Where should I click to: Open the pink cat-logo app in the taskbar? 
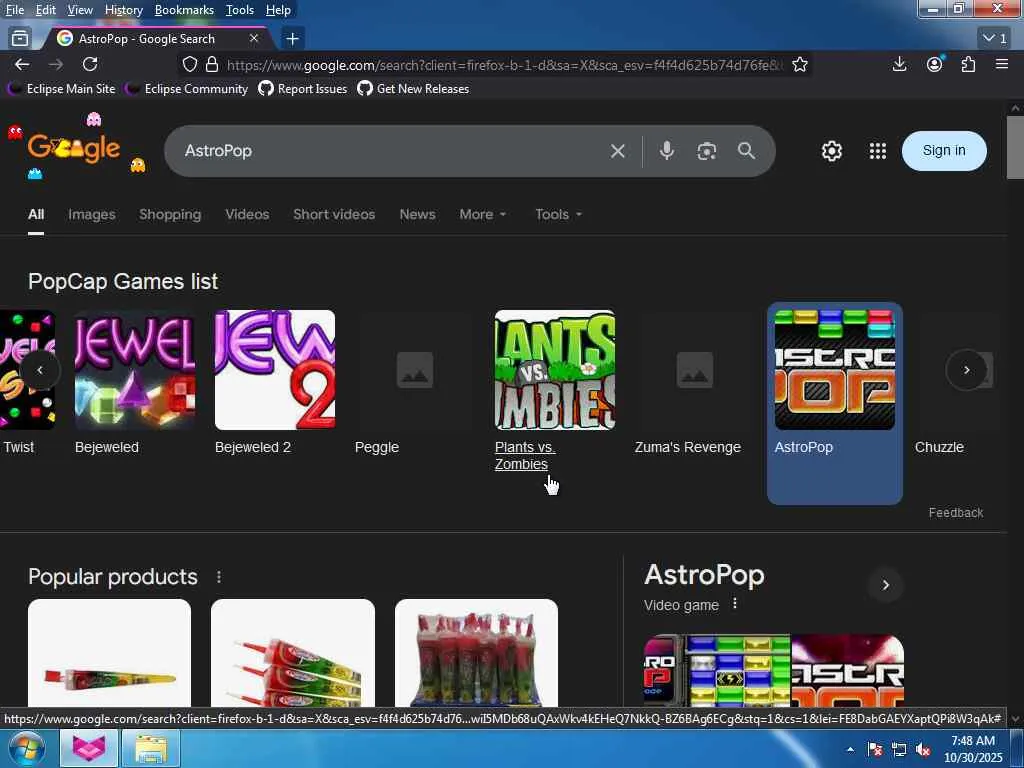89,748
